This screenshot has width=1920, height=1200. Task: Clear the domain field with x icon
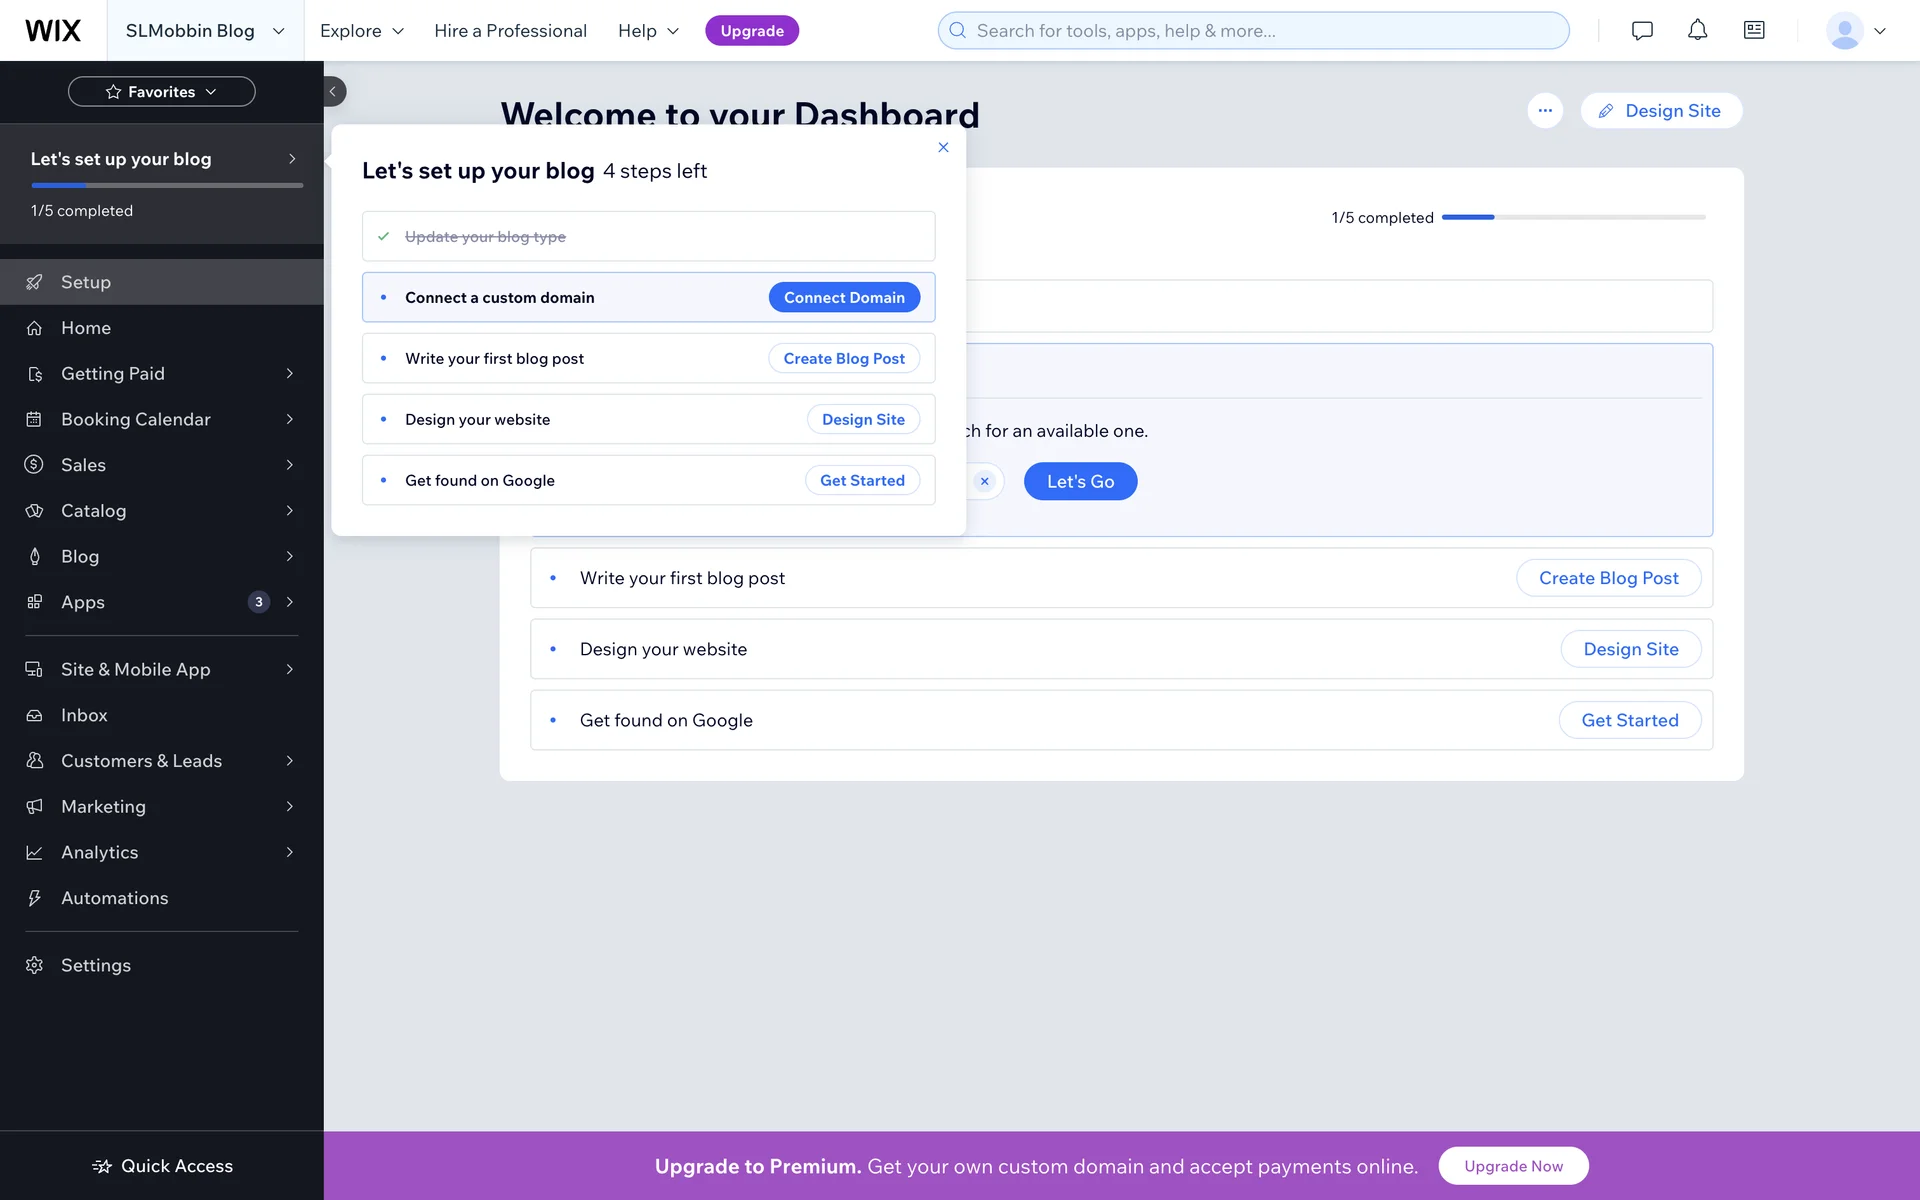click(x=985, y=481)
